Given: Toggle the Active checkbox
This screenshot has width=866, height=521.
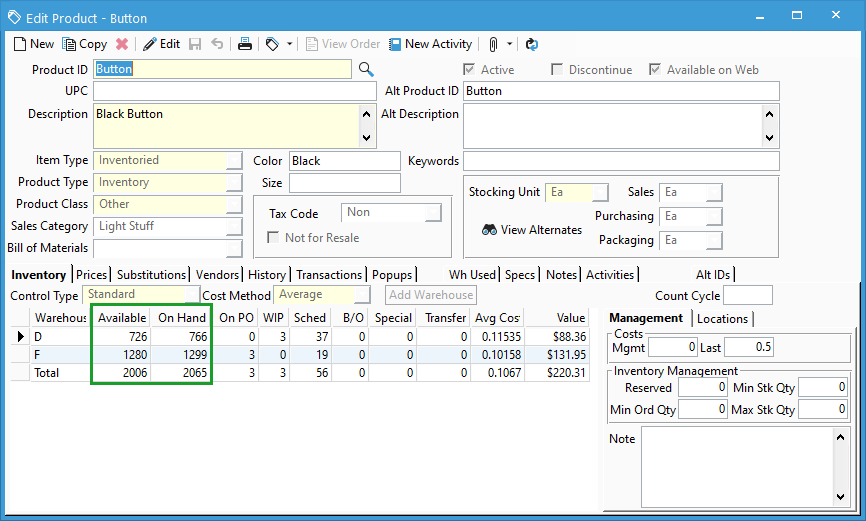Looking at the screenshot, I should (x=469, y=70).
